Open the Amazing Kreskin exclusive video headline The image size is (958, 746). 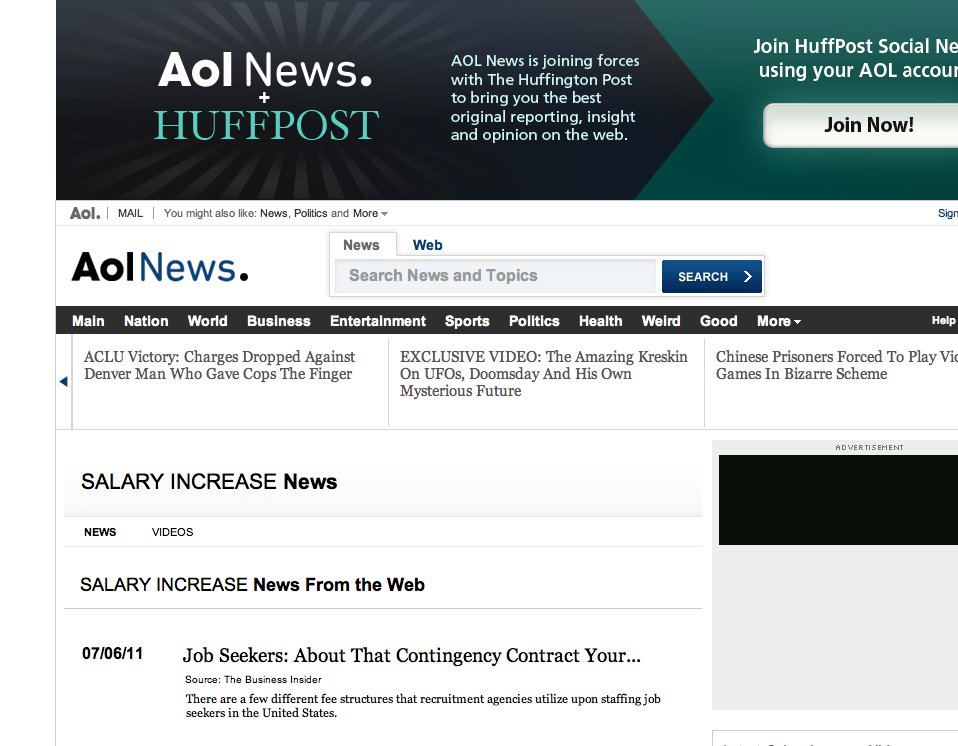click(544, 373)
